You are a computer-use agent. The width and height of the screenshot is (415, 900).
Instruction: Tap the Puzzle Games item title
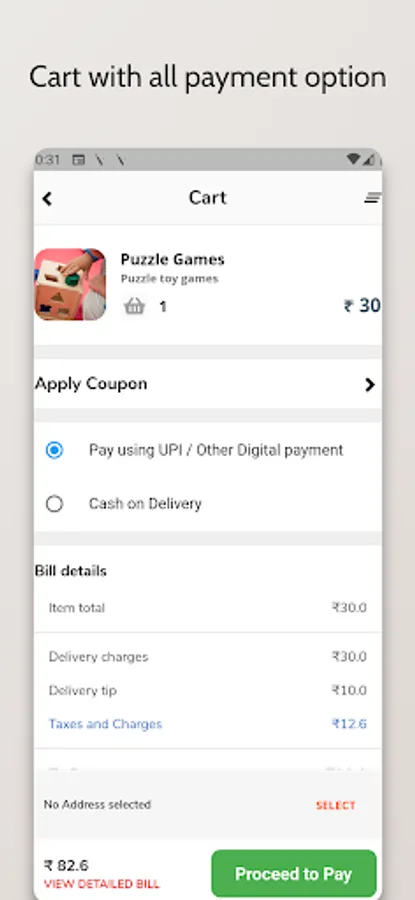[172, 259]
